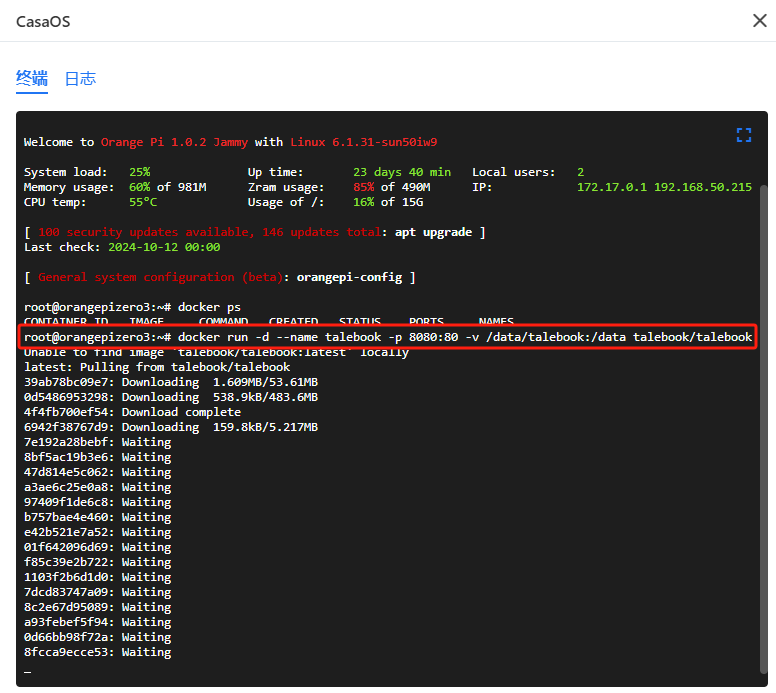Click 'General system configuration (beta)' text
This screenshot has width=776, height=693.
click(x=160, y=277)
